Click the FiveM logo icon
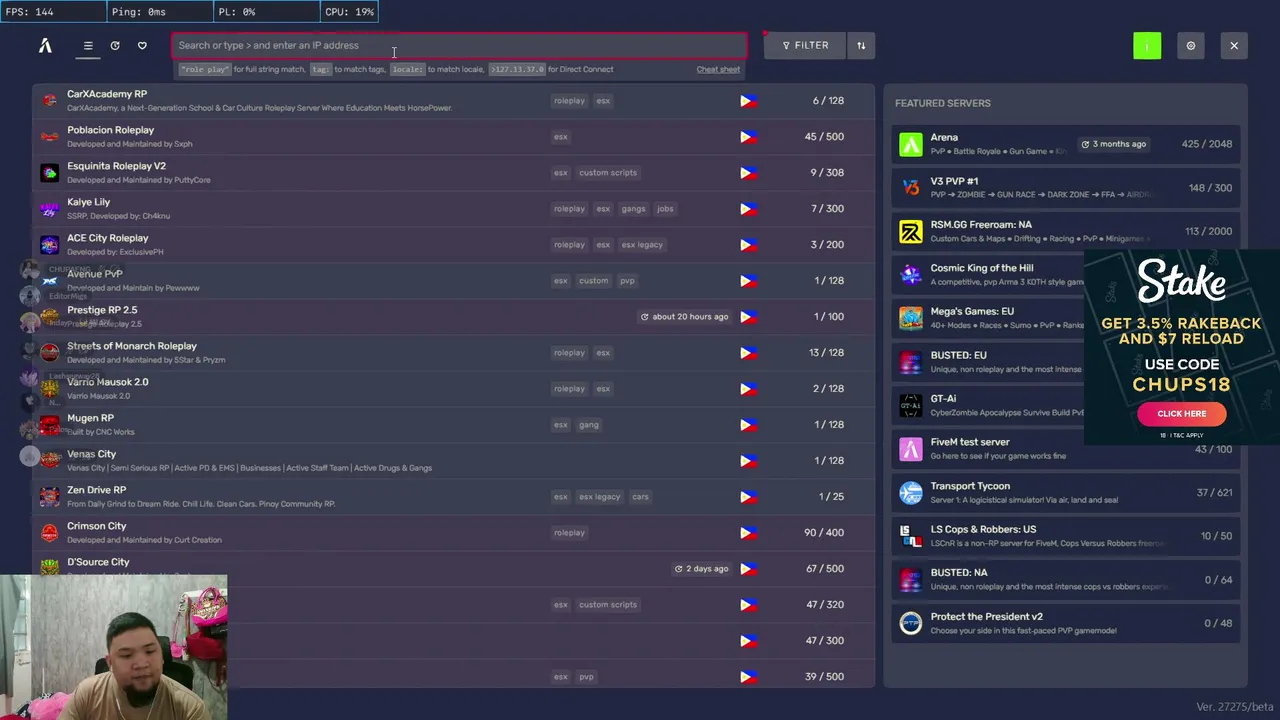 [45, 45]
